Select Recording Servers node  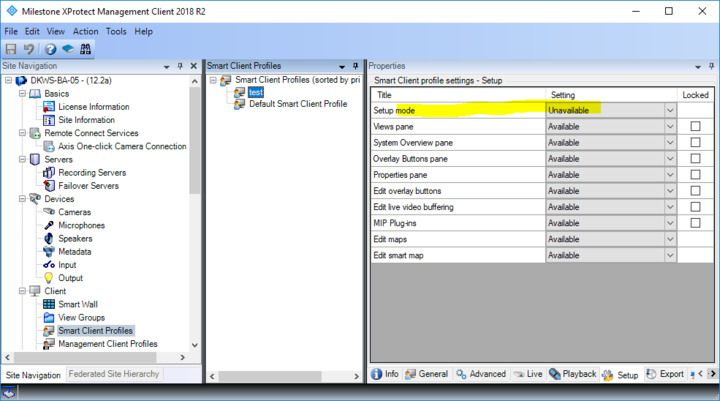click(91, 173)
